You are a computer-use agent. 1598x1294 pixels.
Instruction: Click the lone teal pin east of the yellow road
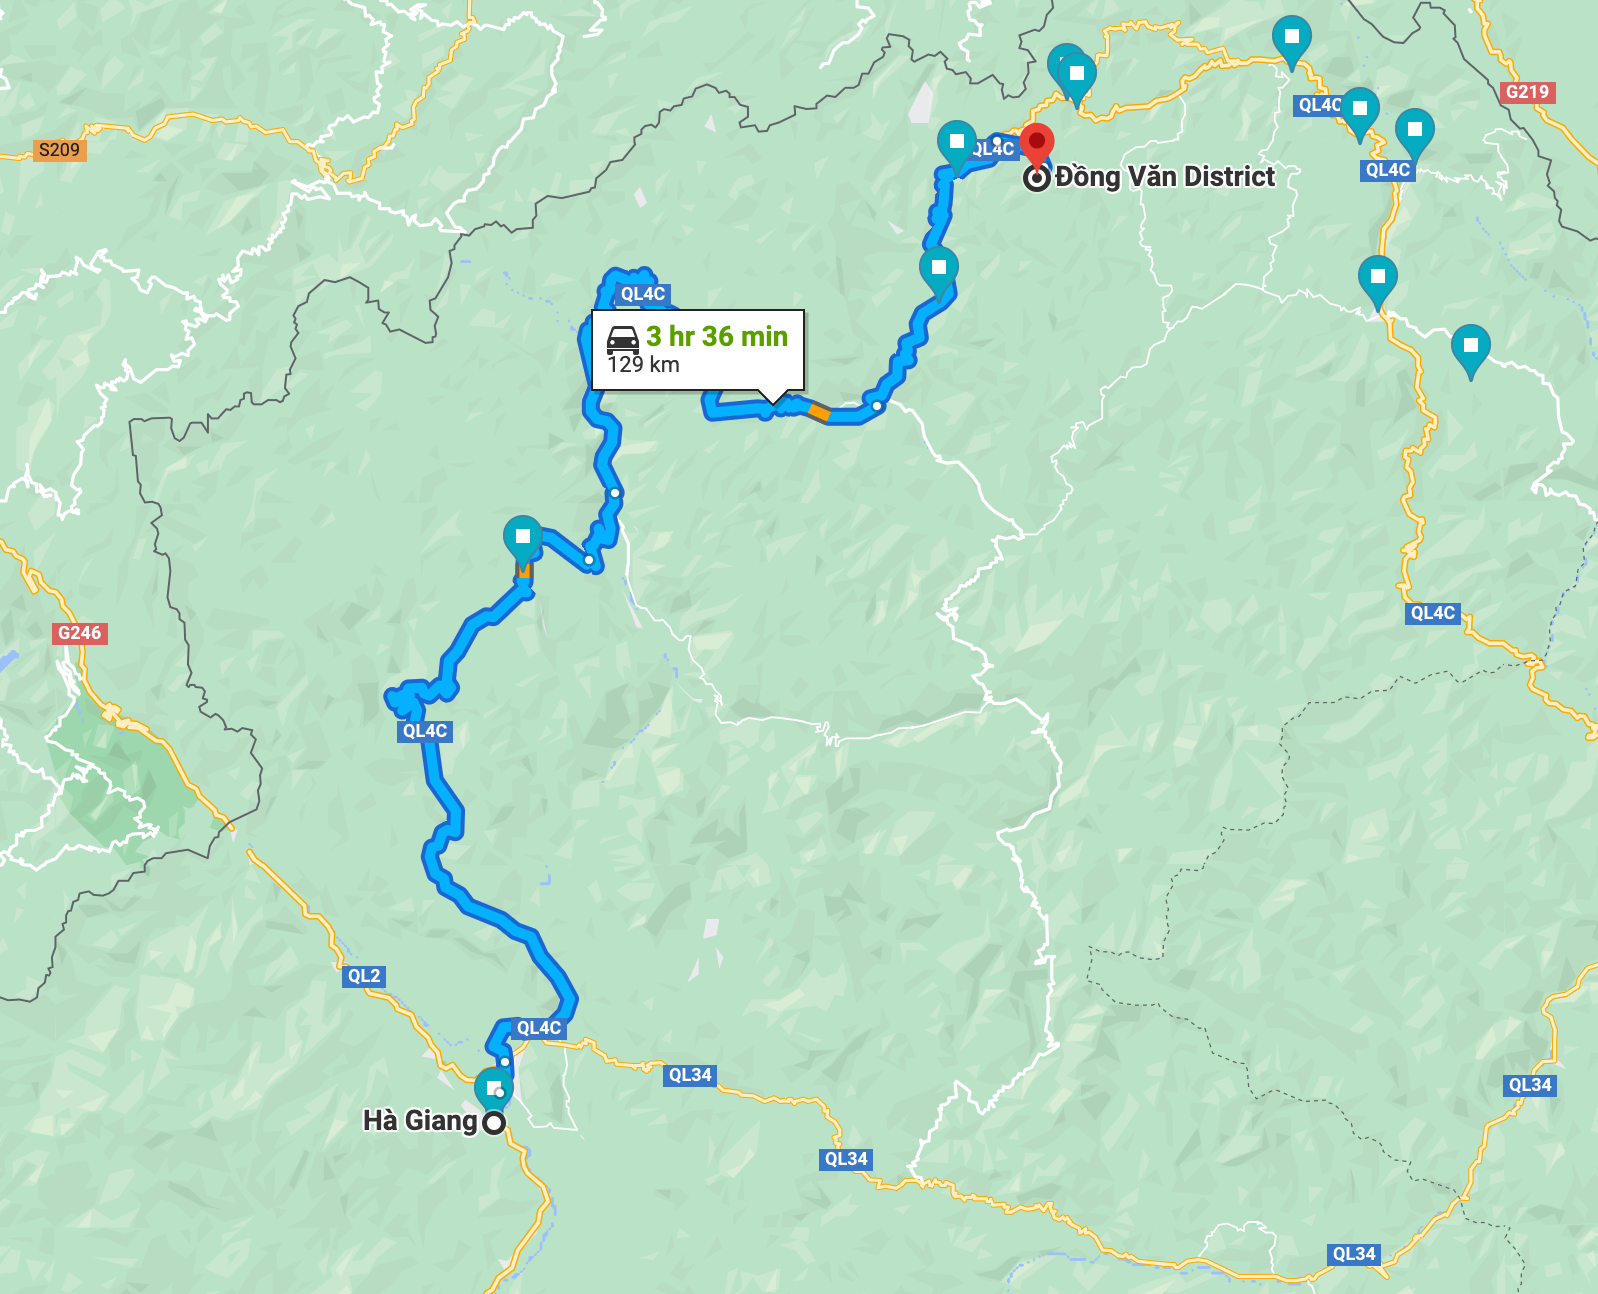click(1470, 349)
